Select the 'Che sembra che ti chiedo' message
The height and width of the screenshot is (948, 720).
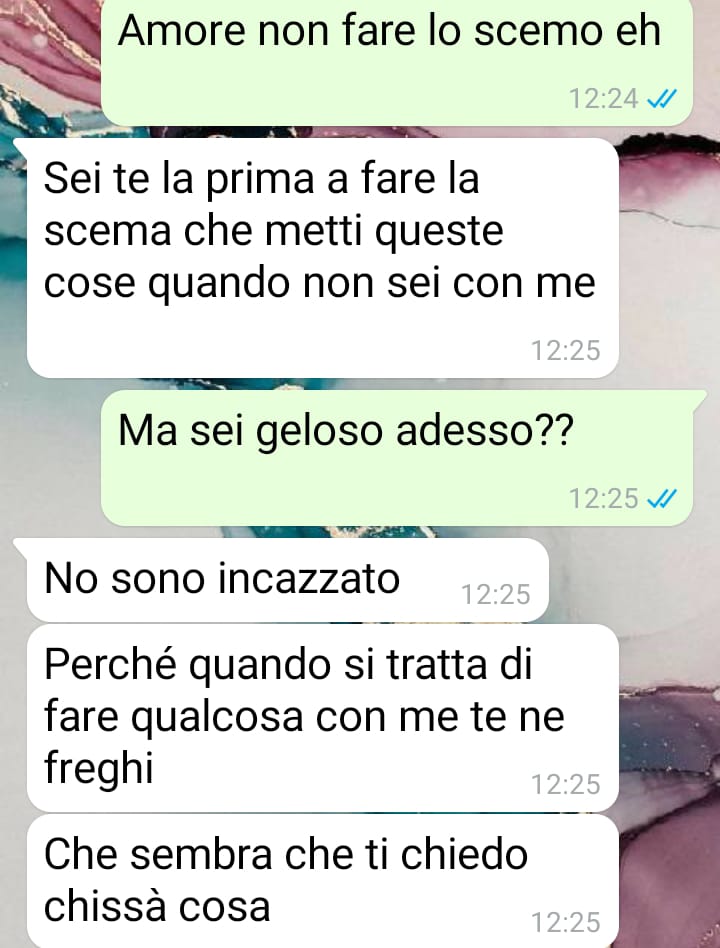coord(323,881)
